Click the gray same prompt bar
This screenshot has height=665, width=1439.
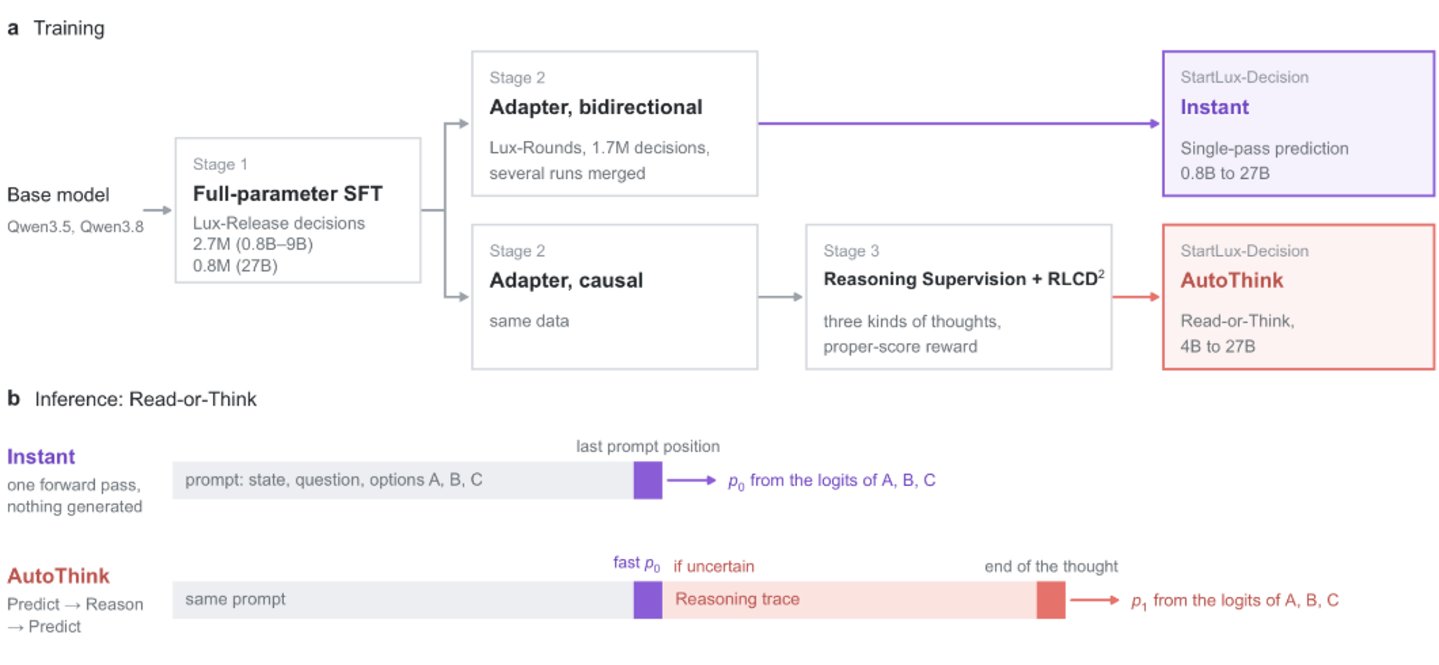tap(403, 600)
